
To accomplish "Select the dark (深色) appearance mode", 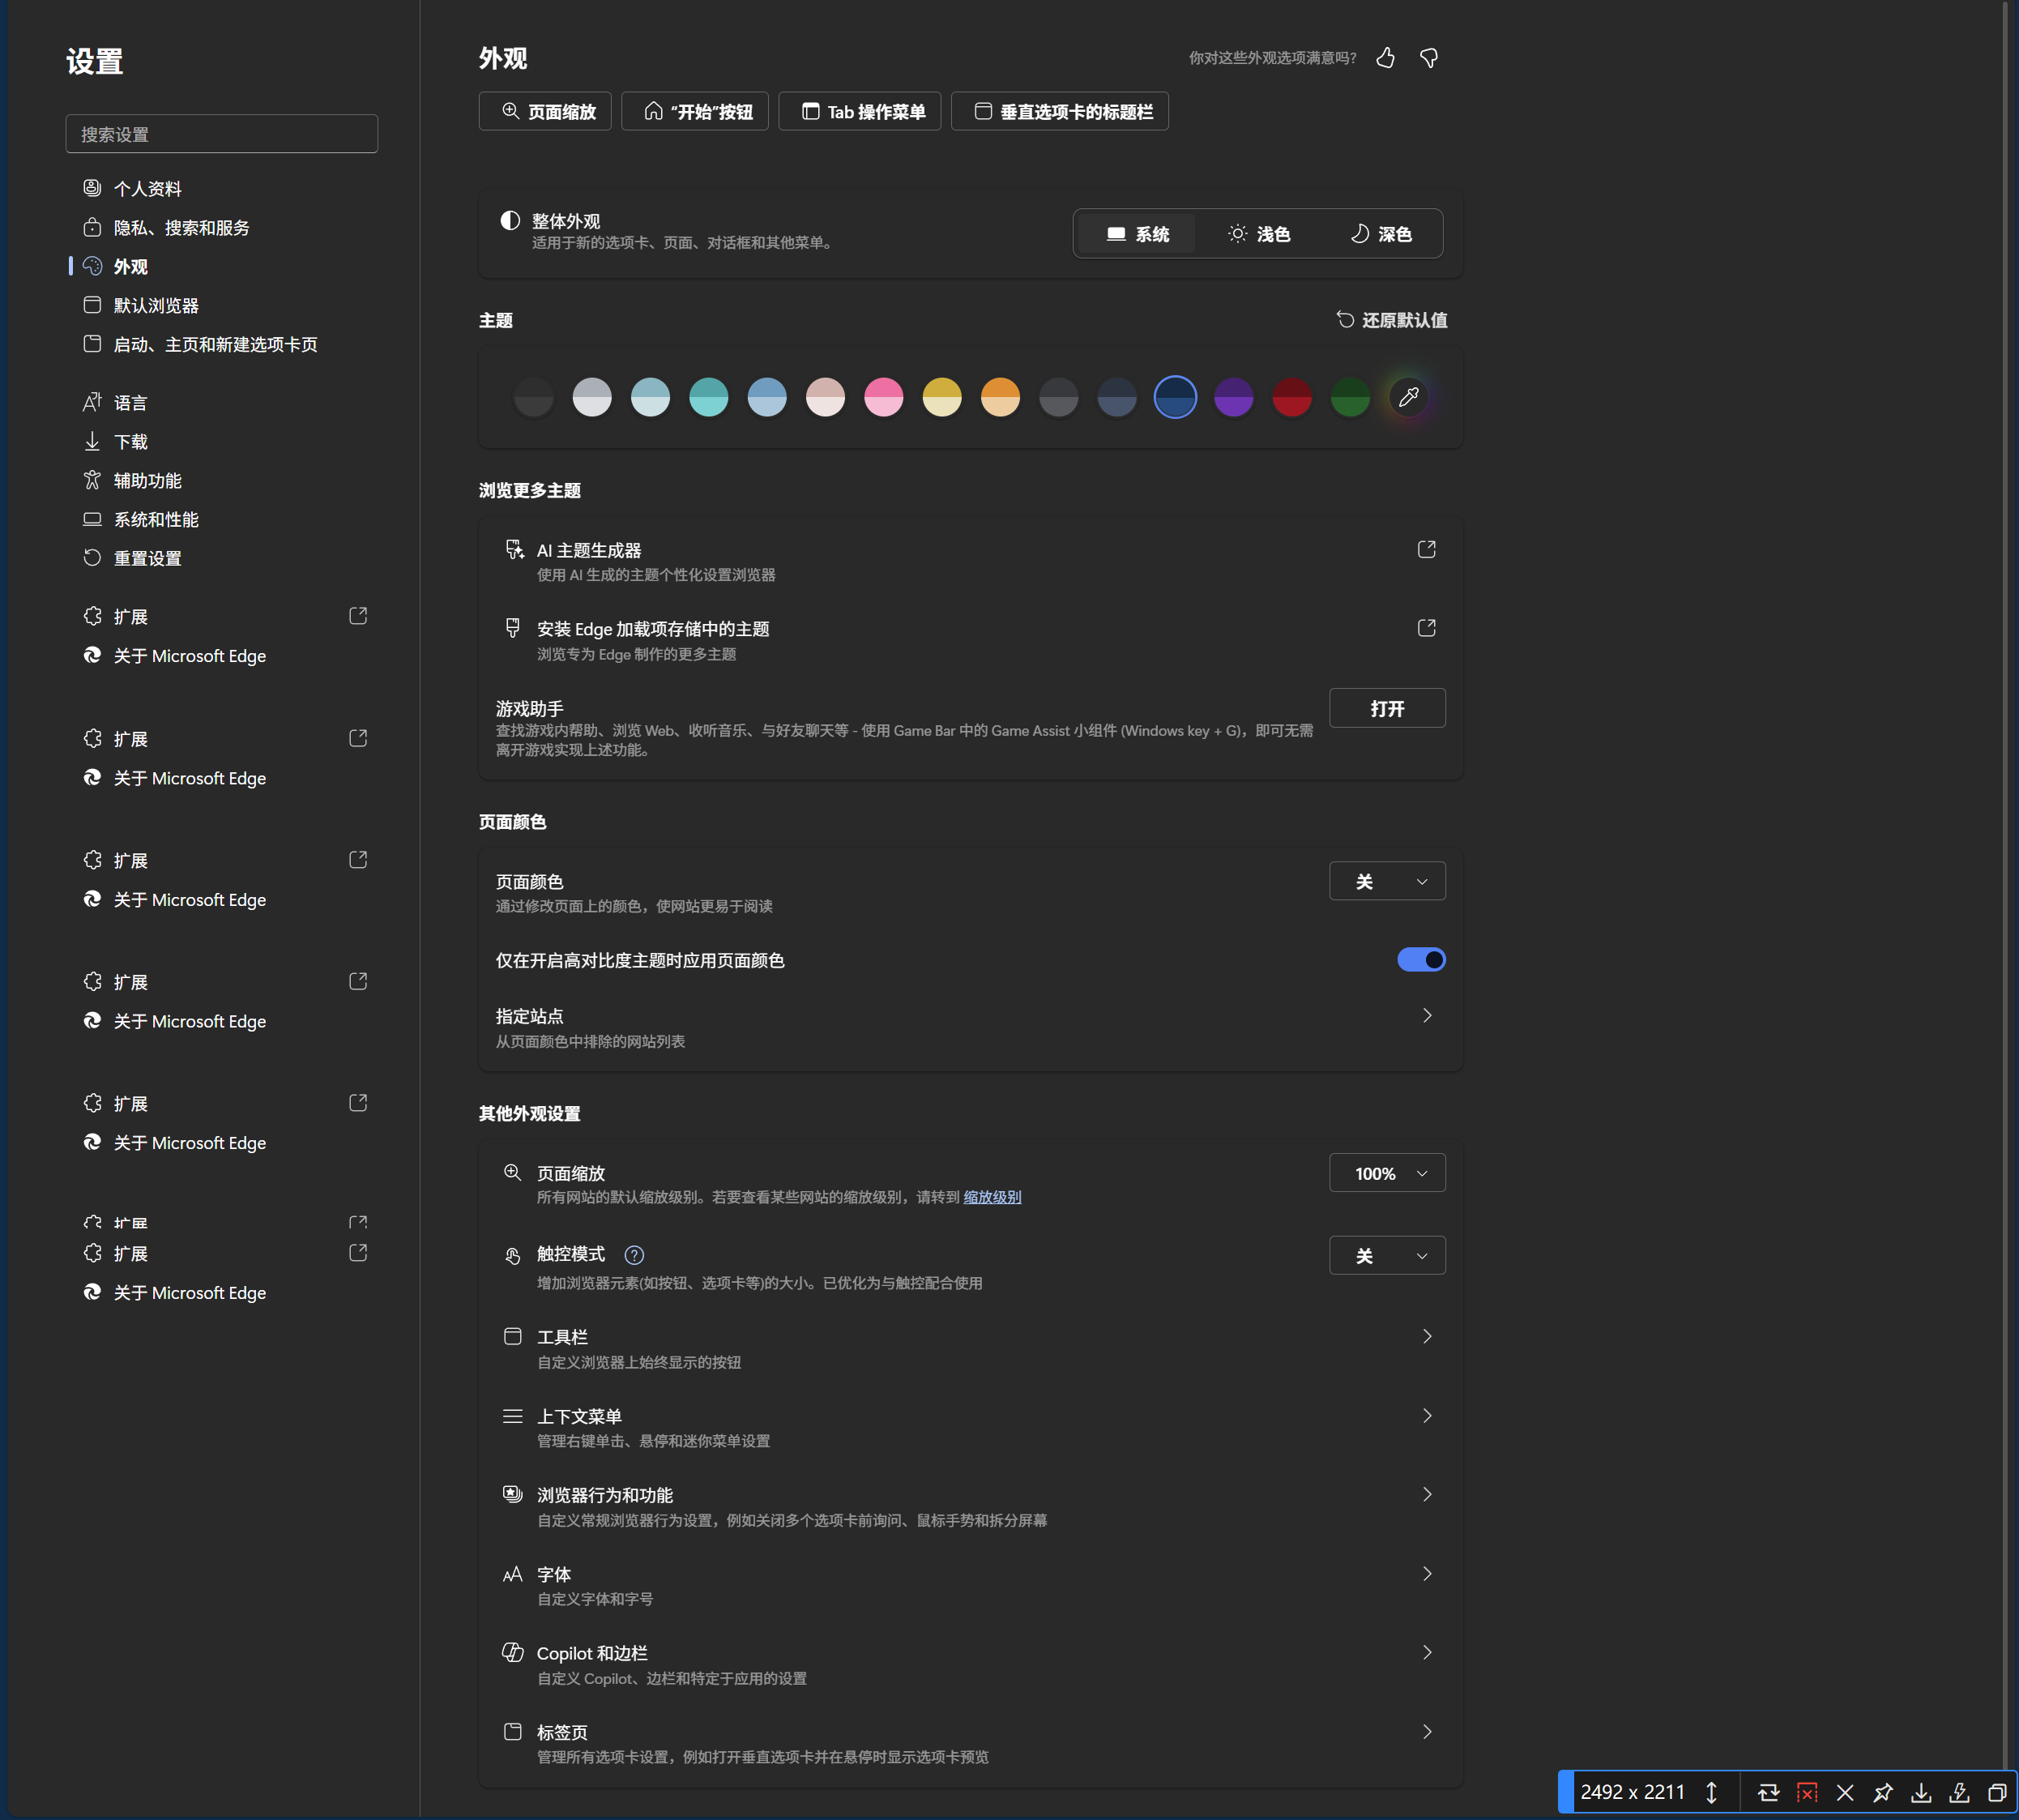I will point(1381,234).
